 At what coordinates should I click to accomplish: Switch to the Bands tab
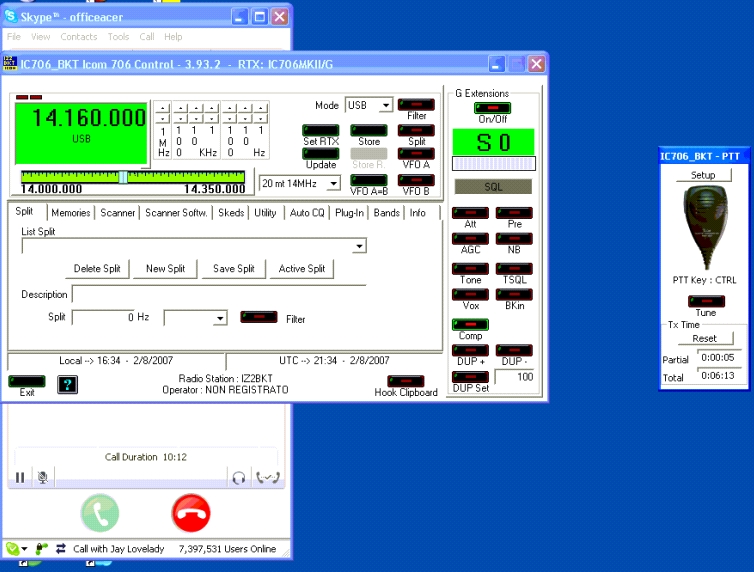(x=387, y=212)
